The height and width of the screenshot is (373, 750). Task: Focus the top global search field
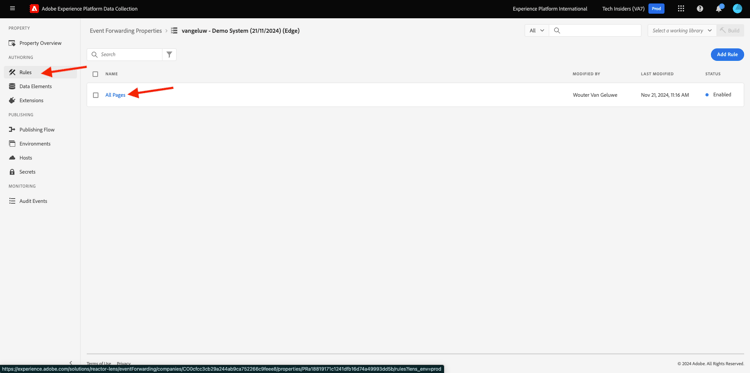point(595,31)
